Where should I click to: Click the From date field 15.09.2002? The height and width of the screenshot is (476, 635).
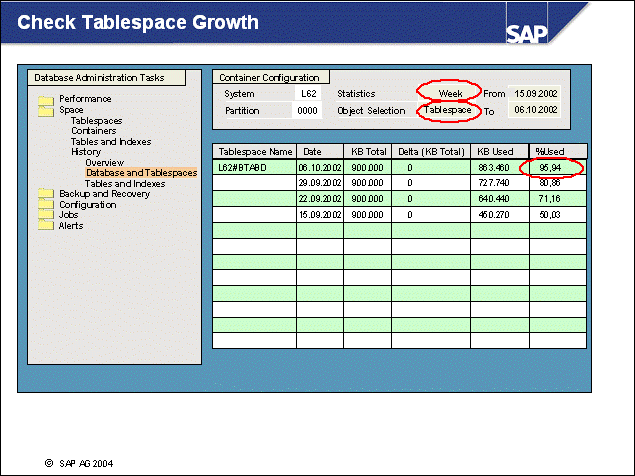534,93
